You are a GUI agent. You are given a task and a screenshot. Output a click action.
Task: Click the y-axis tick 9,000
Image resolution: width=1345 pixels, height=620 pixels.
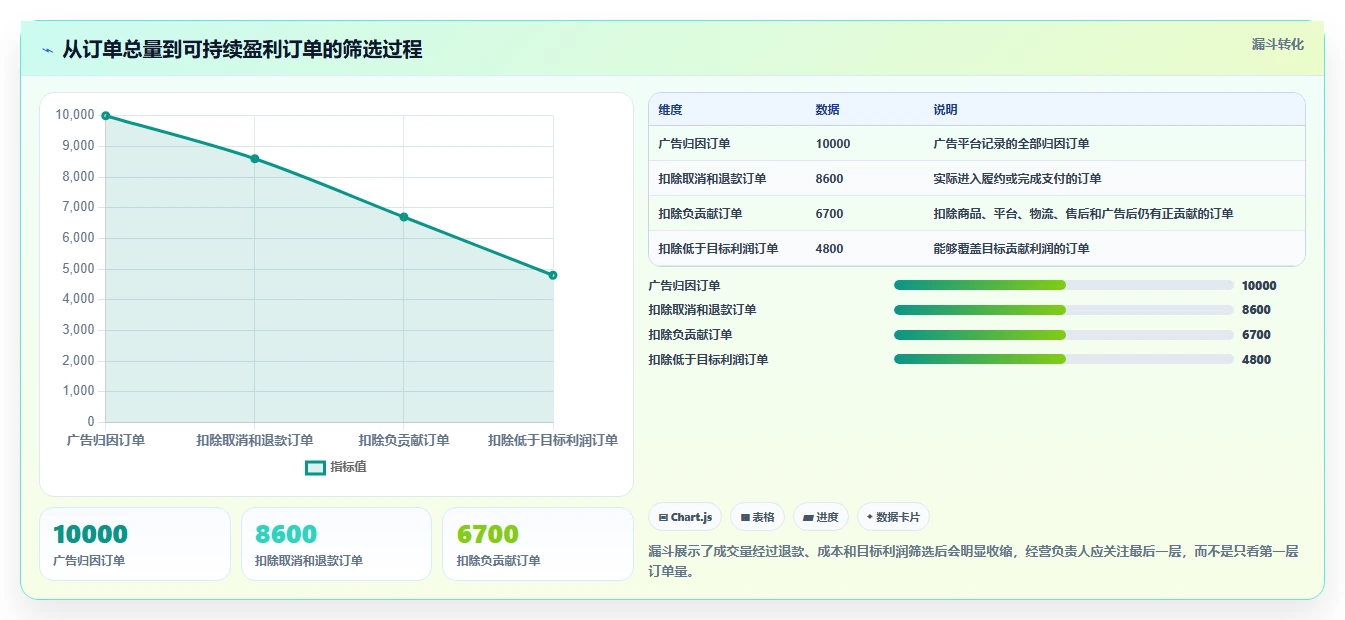(x=78, y=146)
